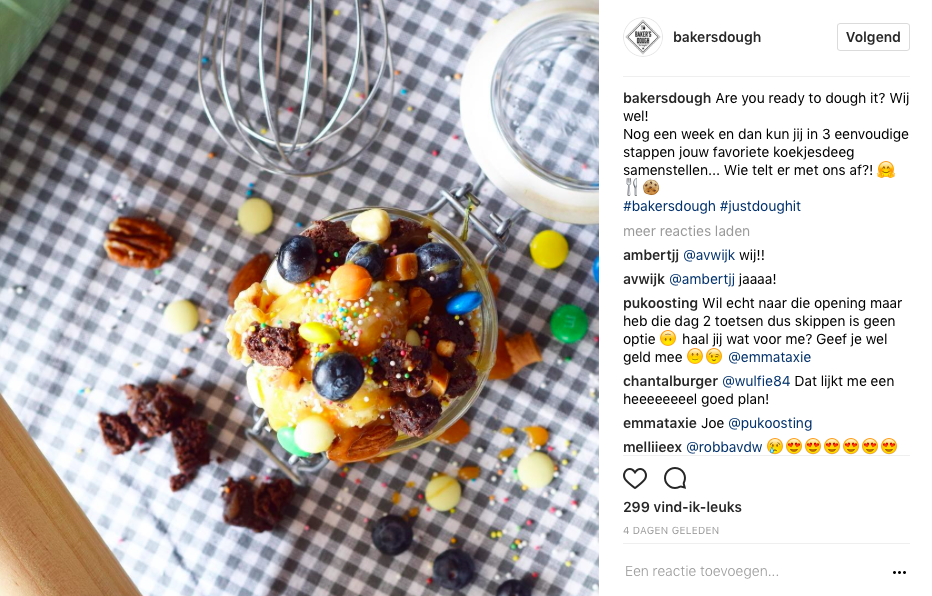Open bakersdough profile picture avatar
This screenshot has width=932, height=596.
[x=643, y=37]
